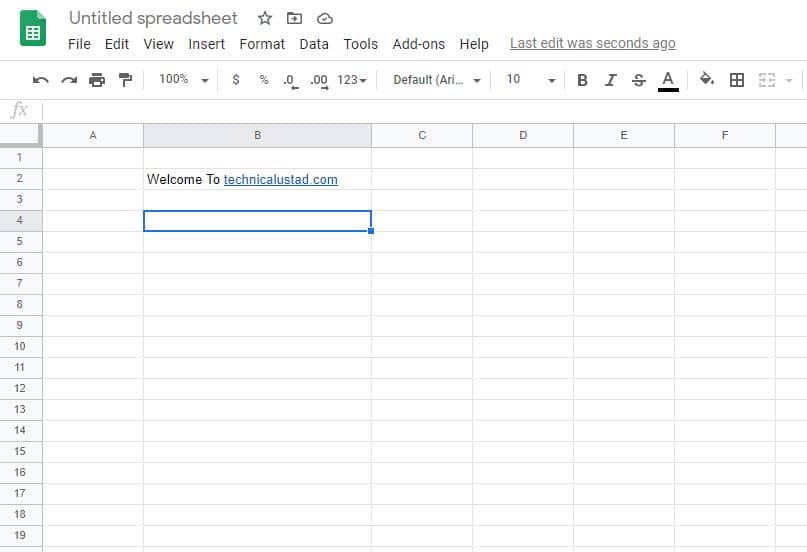Select column C header

422,135
